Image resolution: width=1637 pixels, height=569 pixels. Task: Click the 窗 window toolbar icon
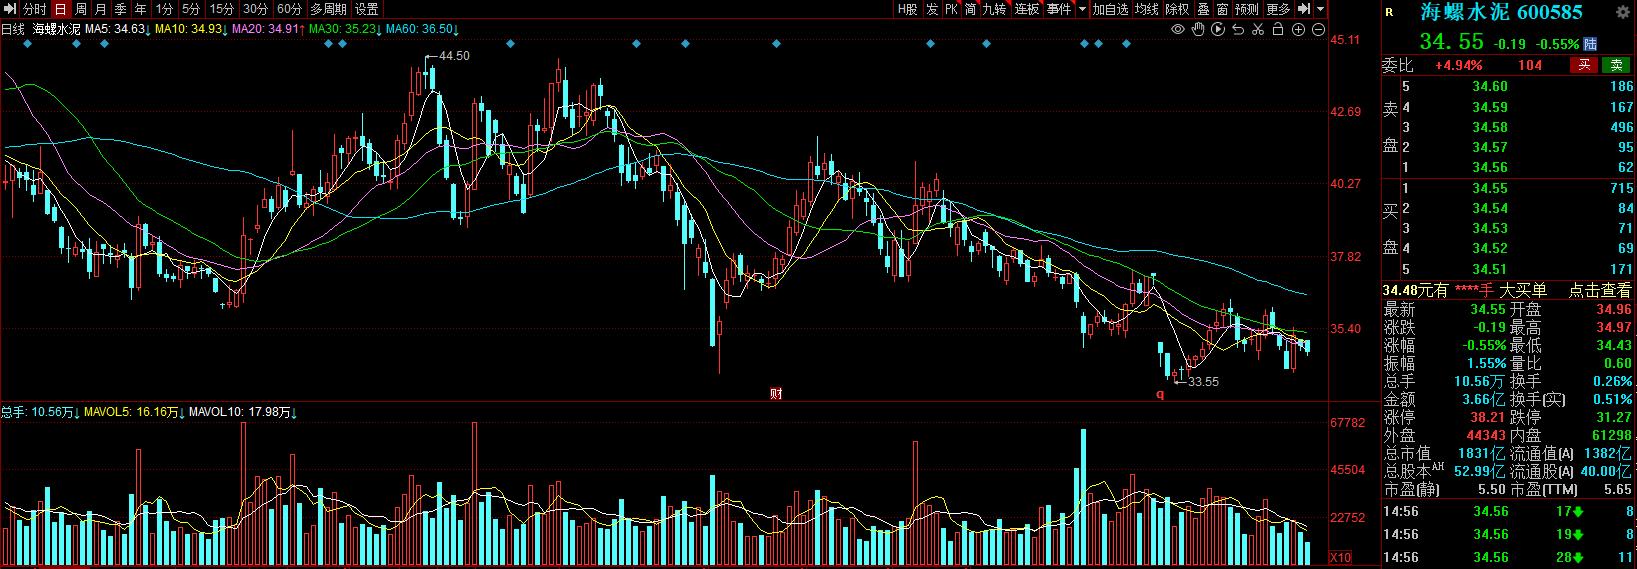(x=1222, y=9)
